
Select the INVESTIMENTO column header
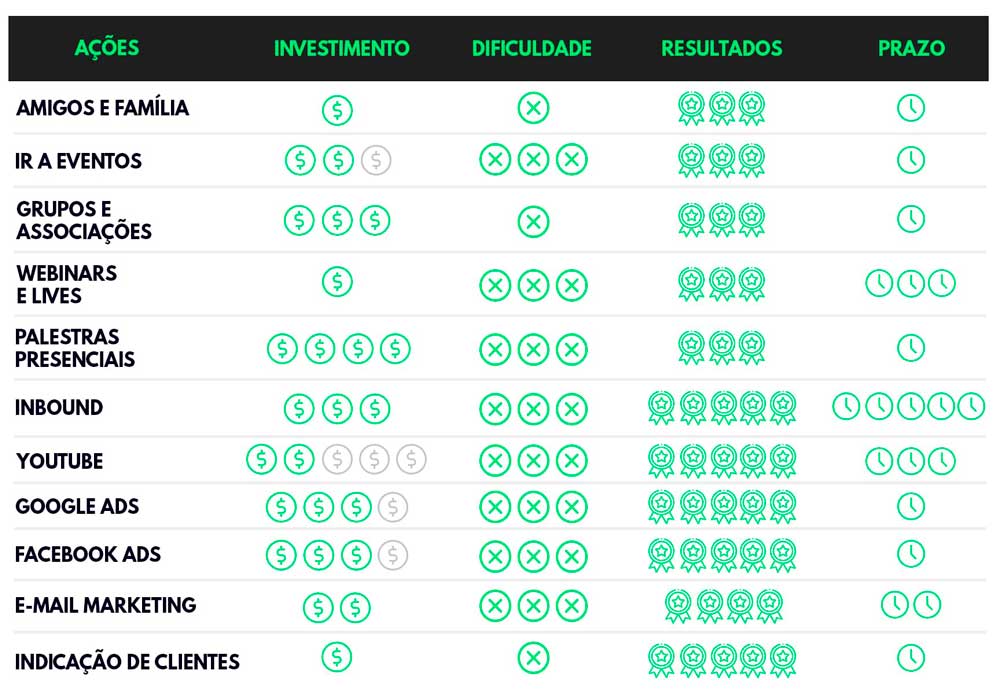(x=341, y=48)
